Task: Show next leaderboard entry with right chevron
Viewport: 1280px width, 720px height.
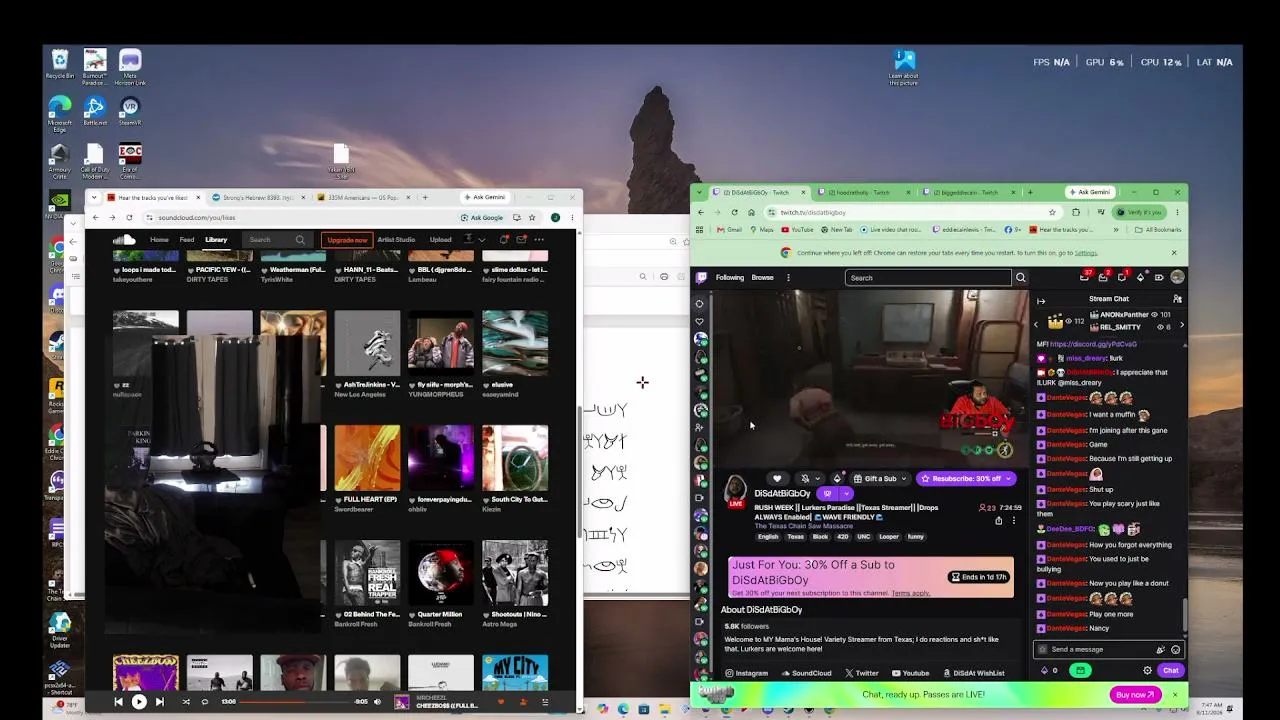Action: (x=1181, y=324)
